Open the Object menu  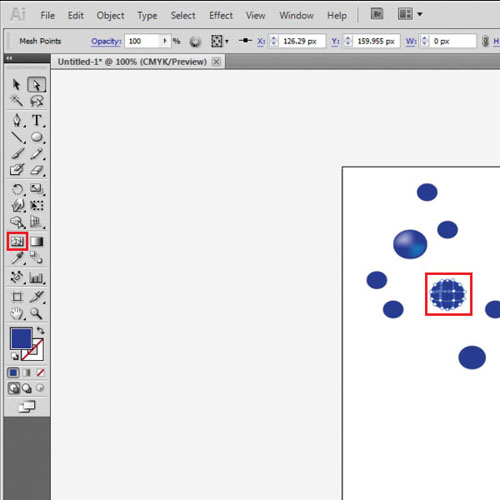110,15
